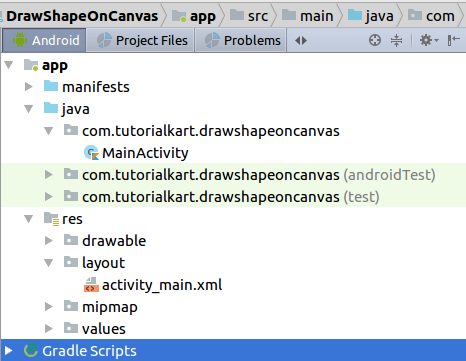Switch to the Android view tab
466x361 pixels.
(44, 40)
